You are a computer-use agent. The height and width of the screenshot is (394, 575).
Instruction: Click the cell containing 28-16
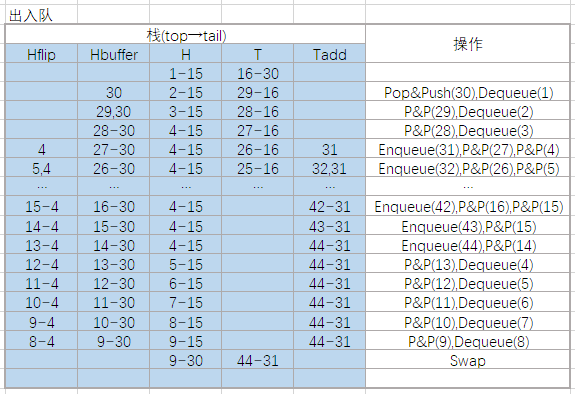(x=258, y=111)
